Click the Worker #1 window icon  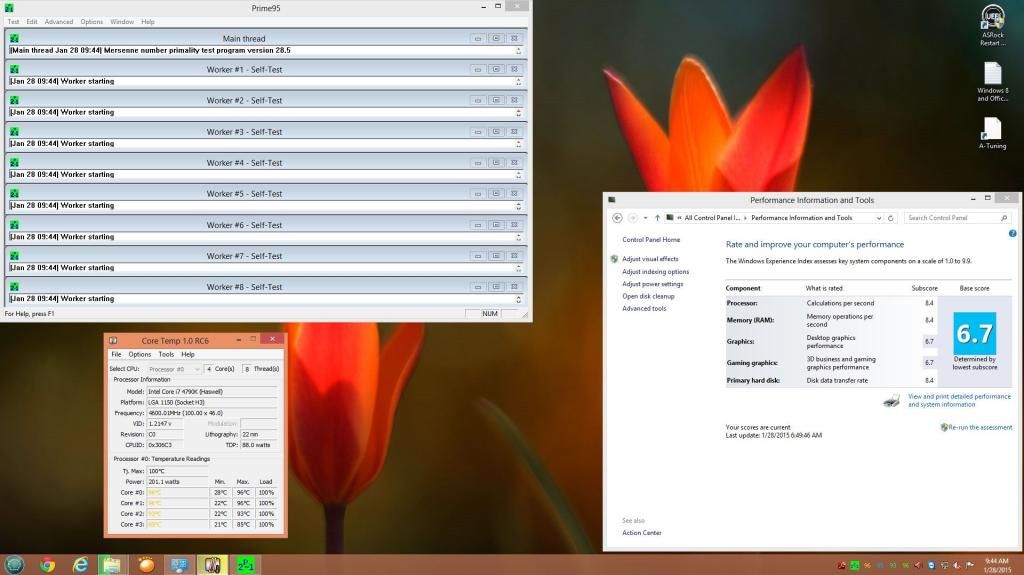(14, 69)
